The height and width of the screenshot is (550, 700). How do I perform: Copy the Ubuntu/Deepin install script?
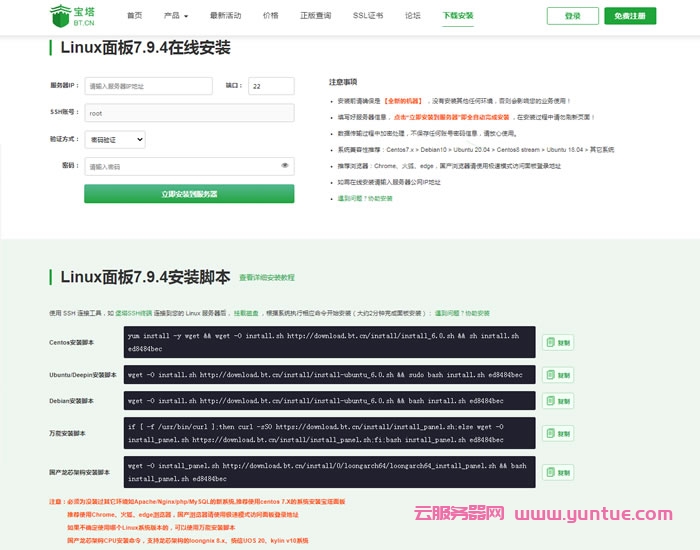556,375
